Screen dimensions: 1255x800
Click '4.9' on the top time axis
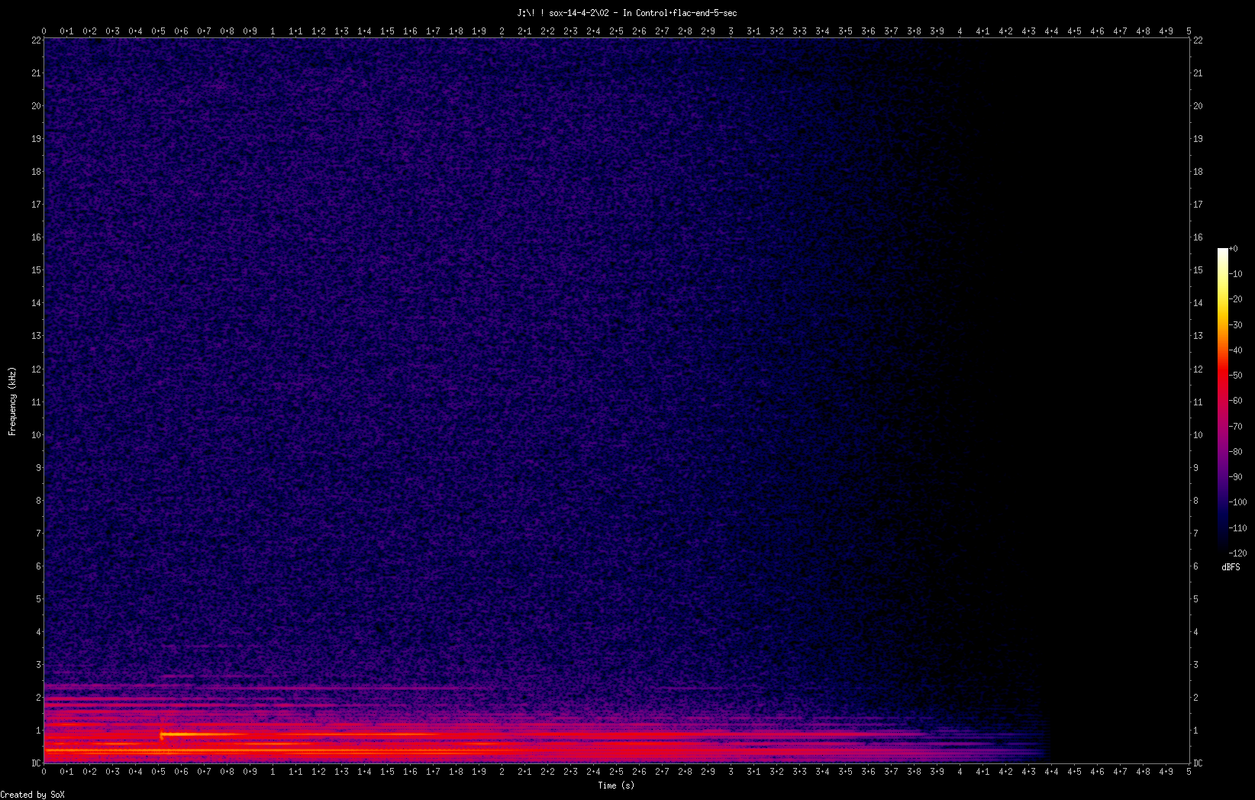tap(1166, 31)
